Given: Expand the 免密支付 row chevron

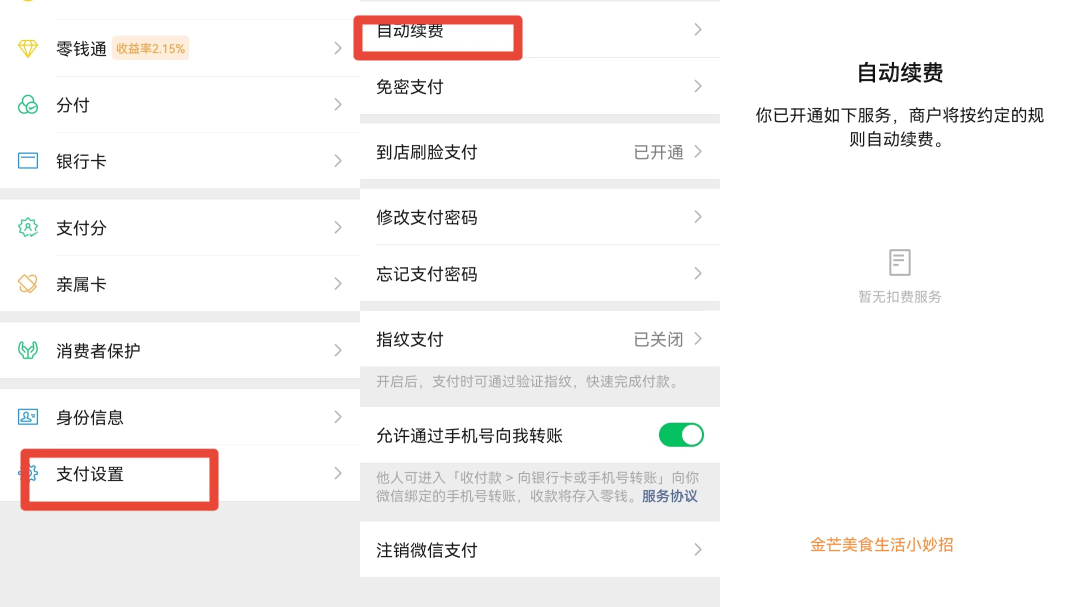Looking at the screenshot, I should (x=698, y=86).
